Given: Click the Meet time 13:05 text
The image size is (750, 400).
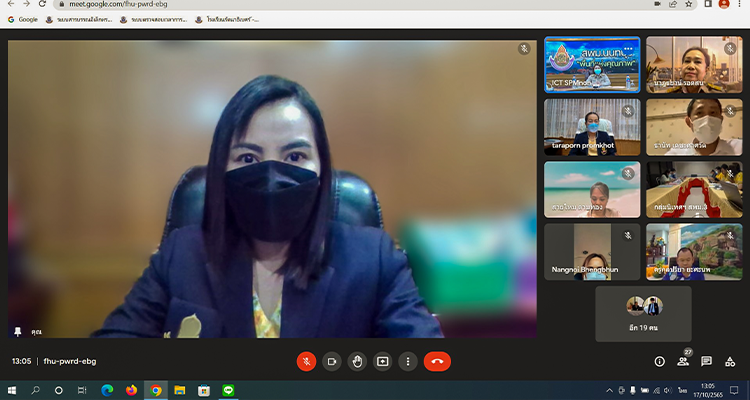Looking at the screenshot, I should tap(22, 361).
